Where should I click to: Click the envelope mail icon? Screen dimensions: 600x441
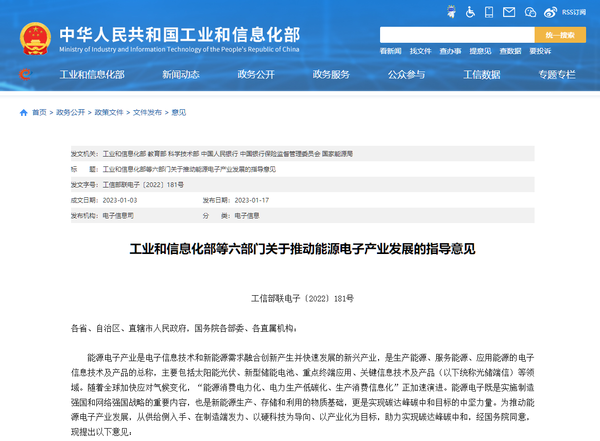click(509, 12)
